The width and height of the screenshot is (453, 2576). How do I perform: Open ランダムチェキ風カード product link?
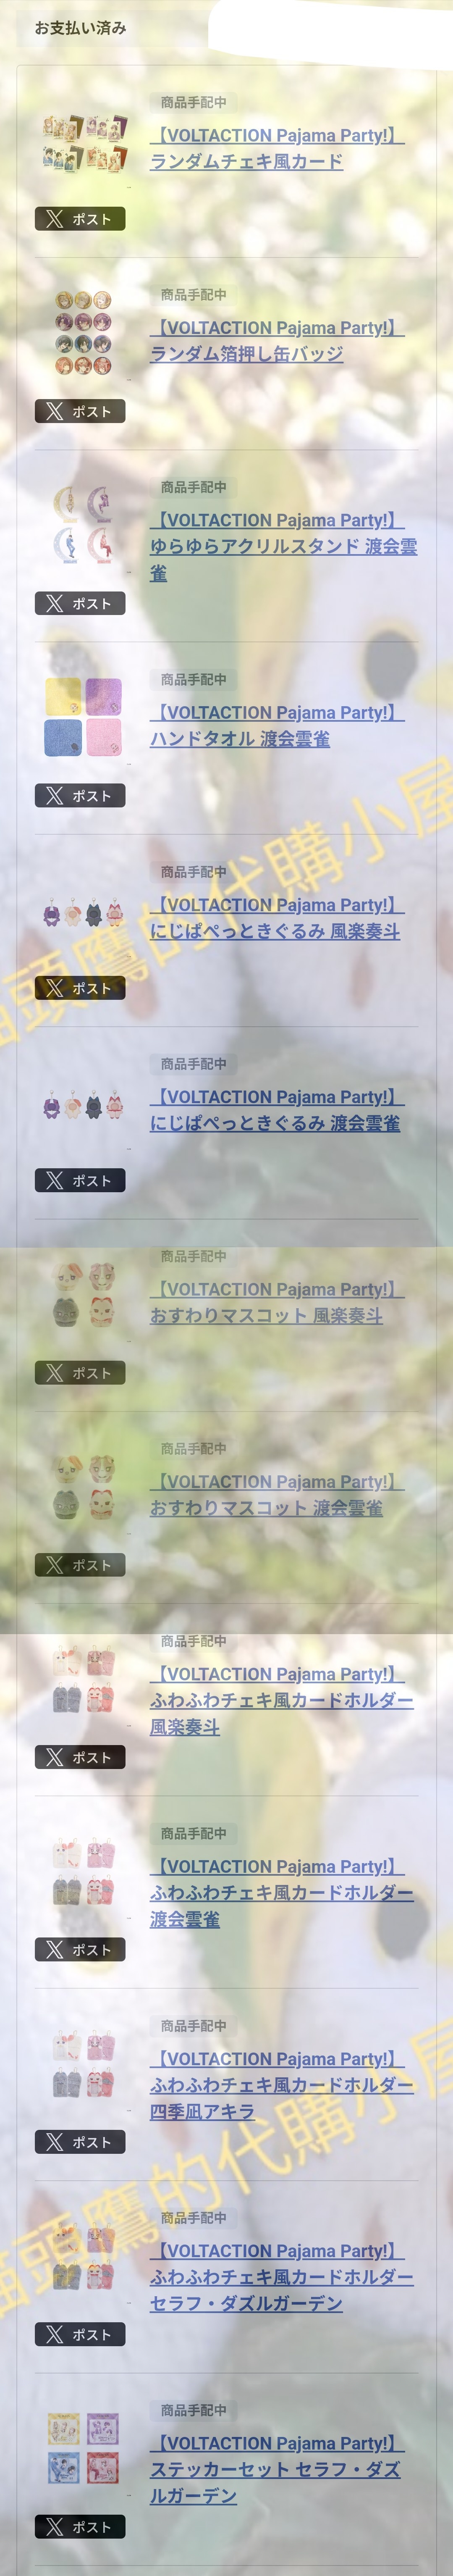click(277, 148)
